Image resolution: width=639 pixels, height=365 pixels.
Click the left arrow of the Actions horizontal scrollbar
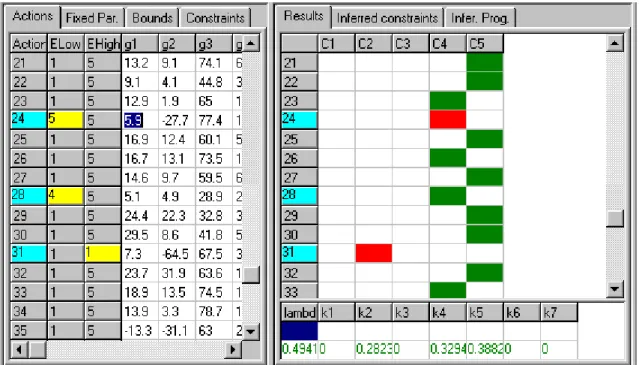click(19, 350)
